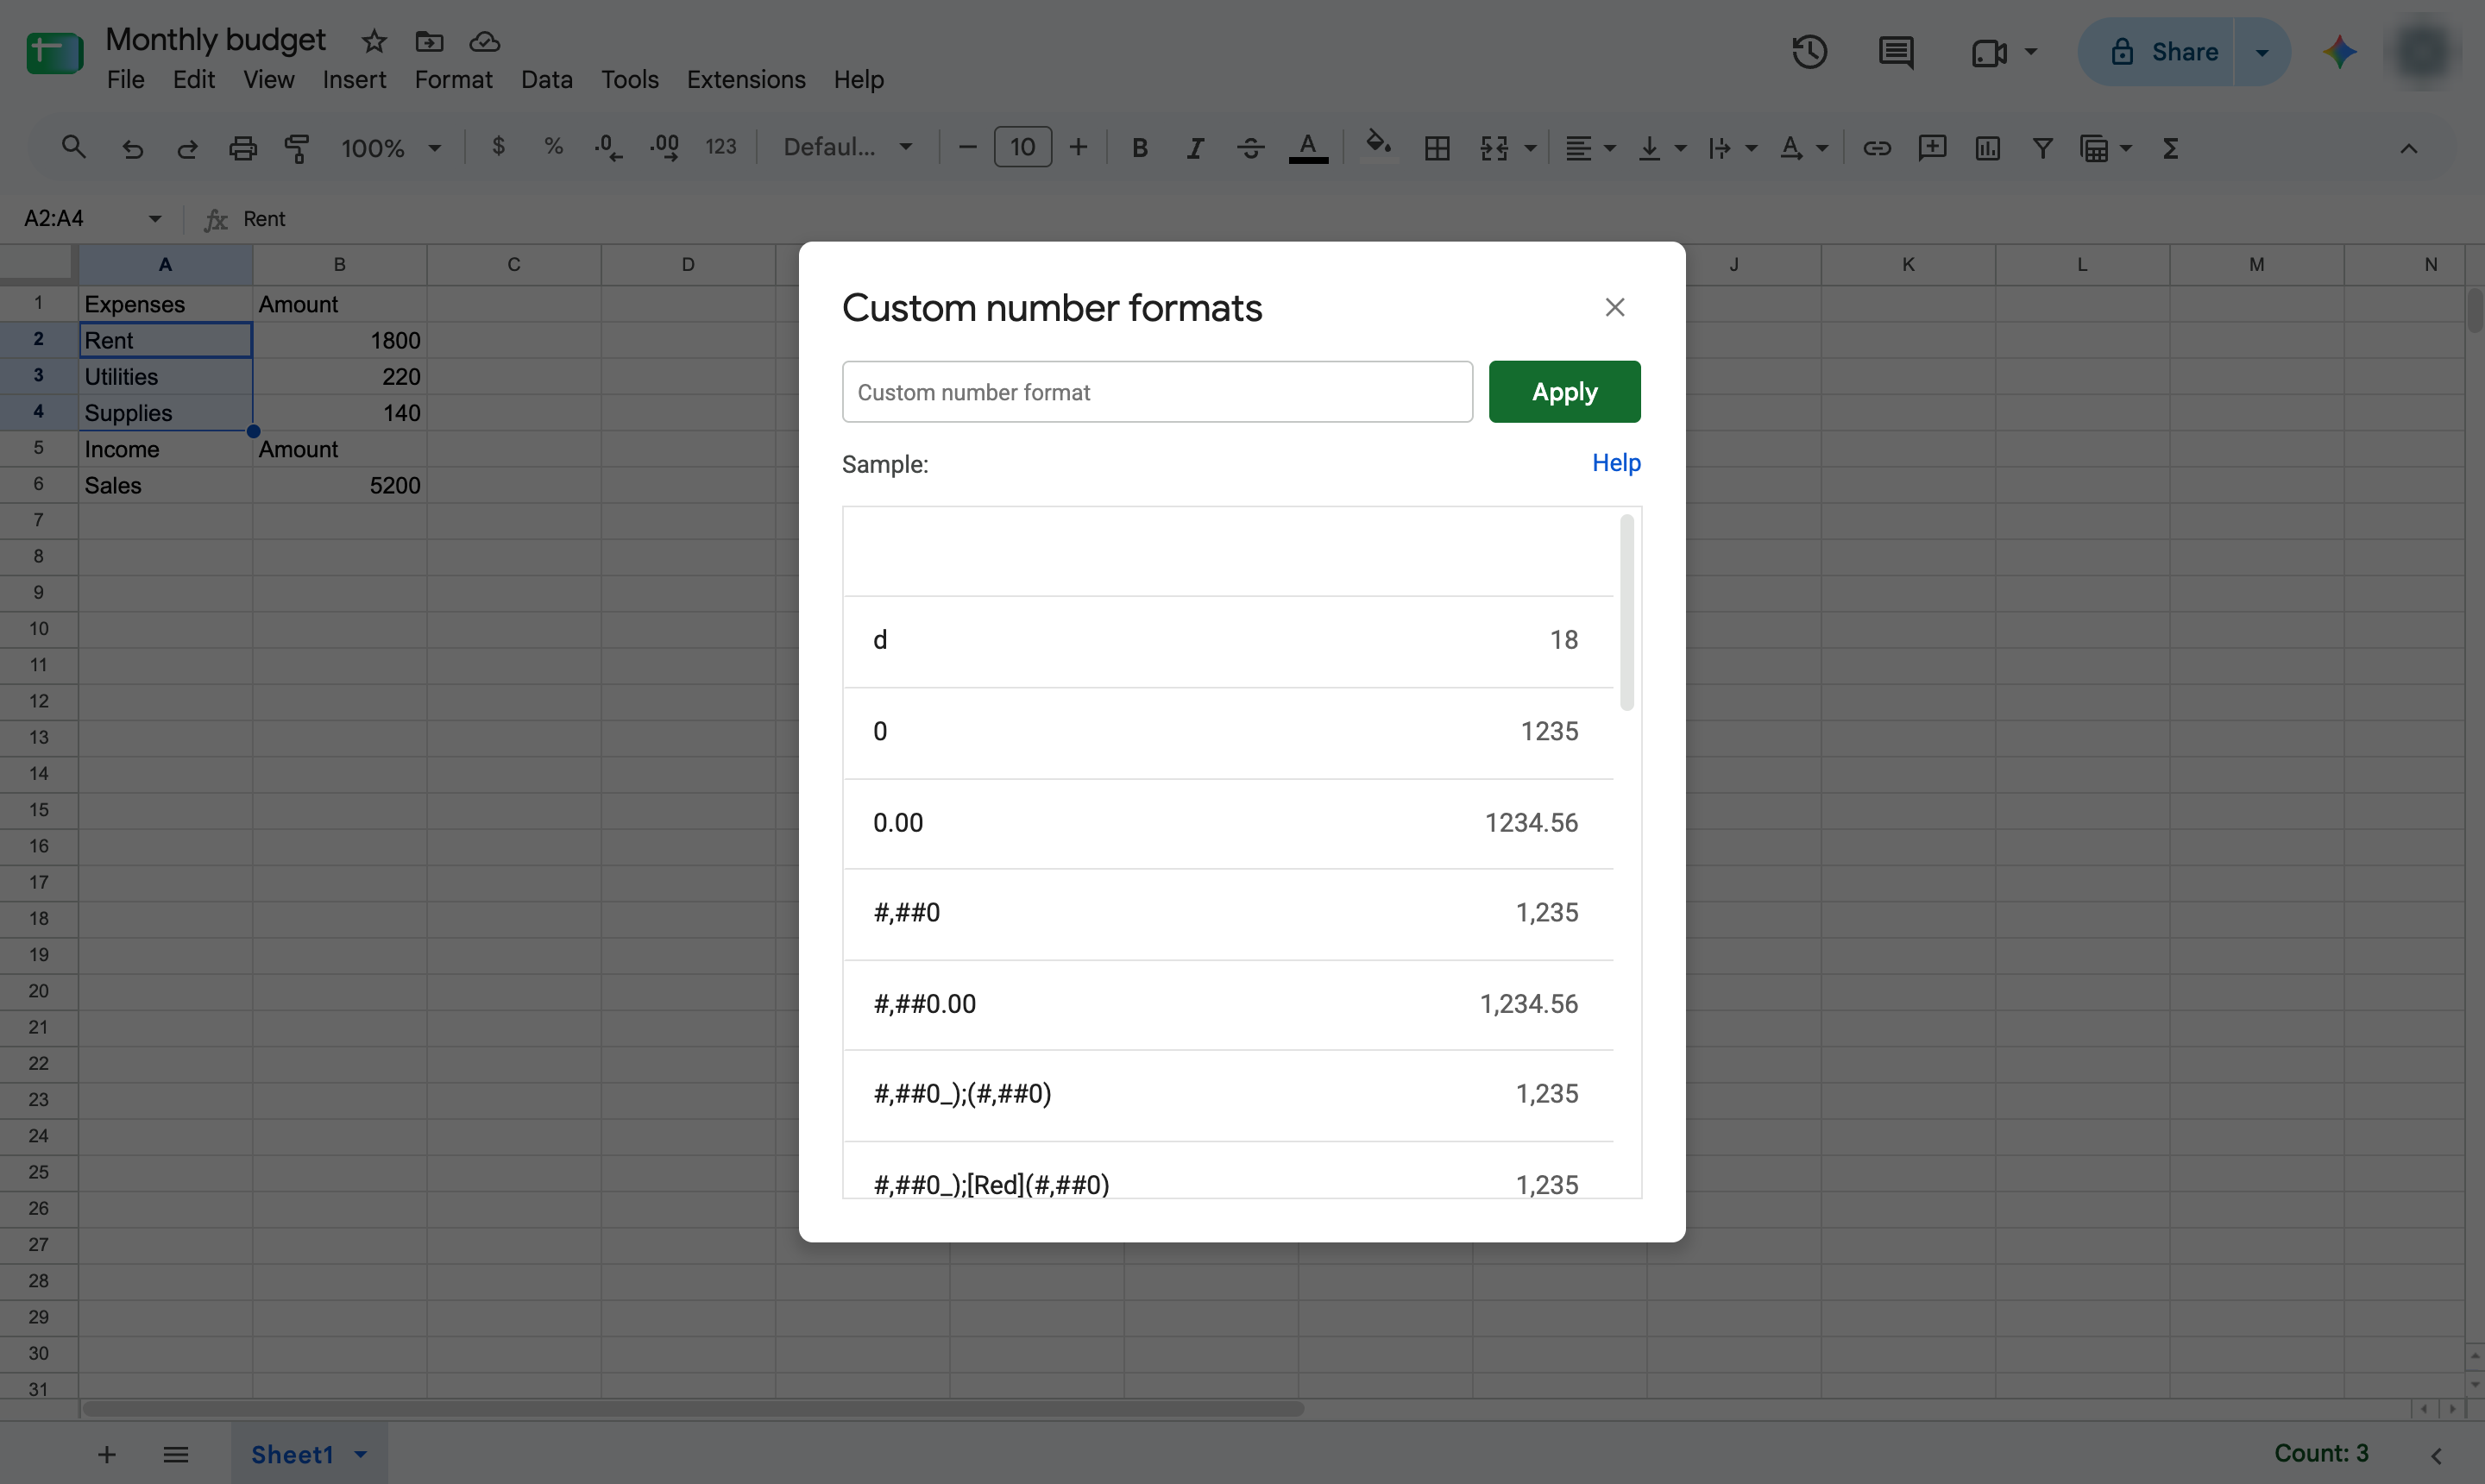Screen dimensions: 2485x1484
Task: Open the comments panel icon
Action: 1896,52
